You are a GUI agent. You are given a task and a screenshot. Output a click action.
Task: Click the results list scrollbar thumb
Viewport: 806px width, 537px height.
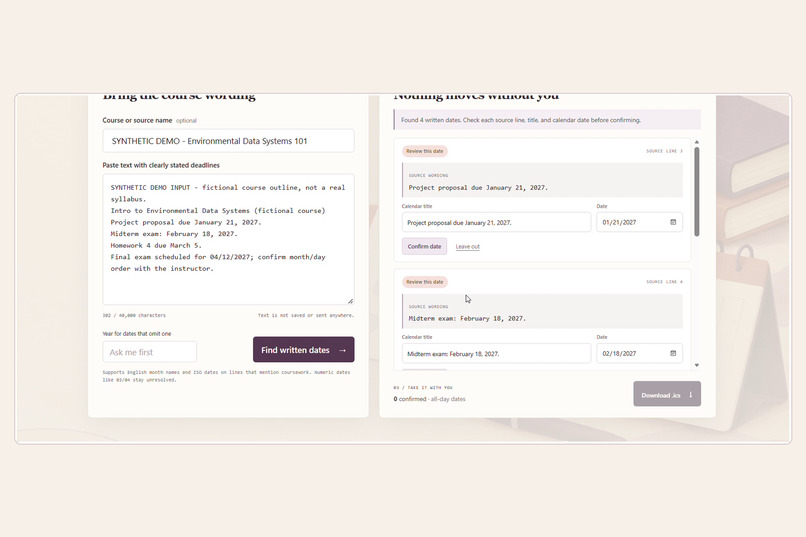697,191
